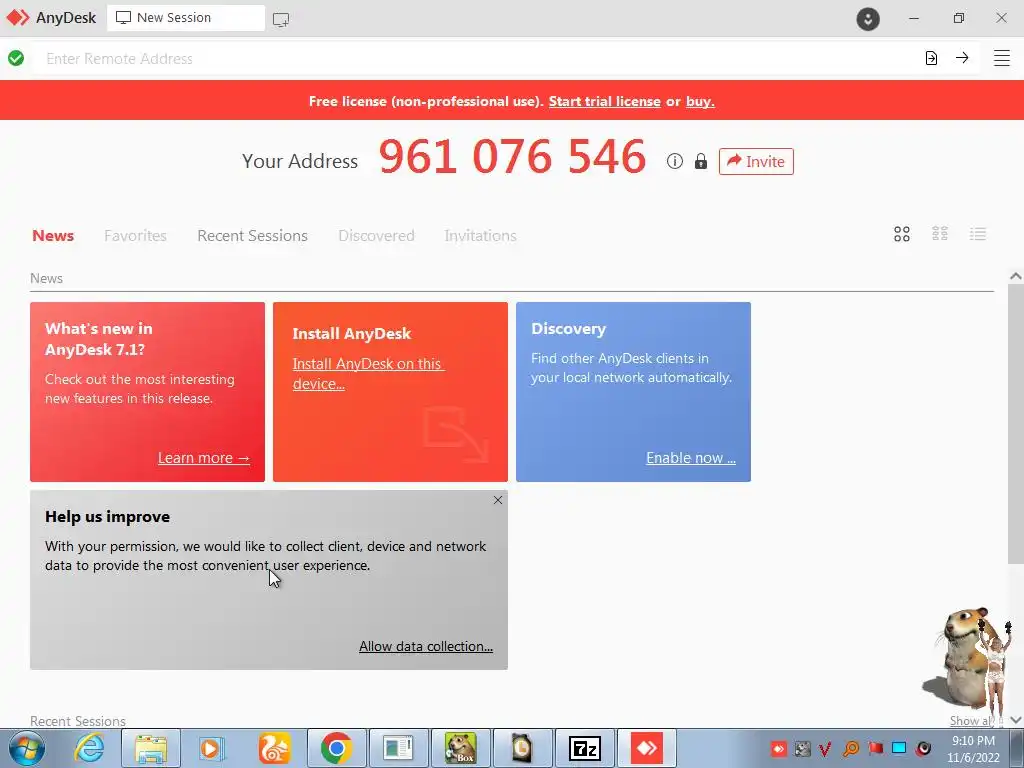The width and height of the screenshot is (1024, 768).
Task: Open the Windows Start button
Action: tap(27, 748)
